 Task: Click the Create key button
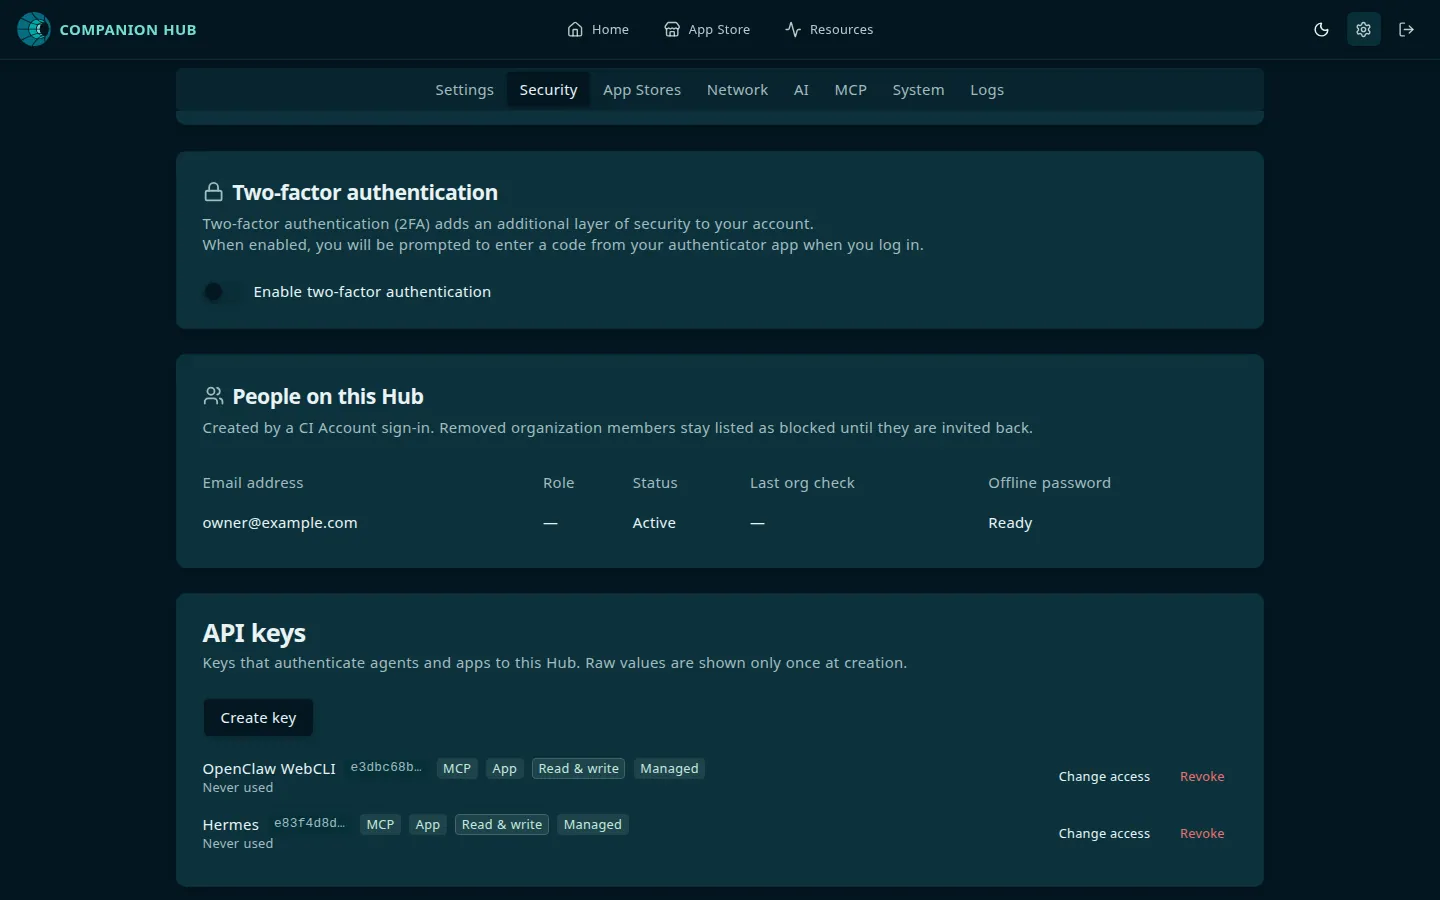[258, 718]
